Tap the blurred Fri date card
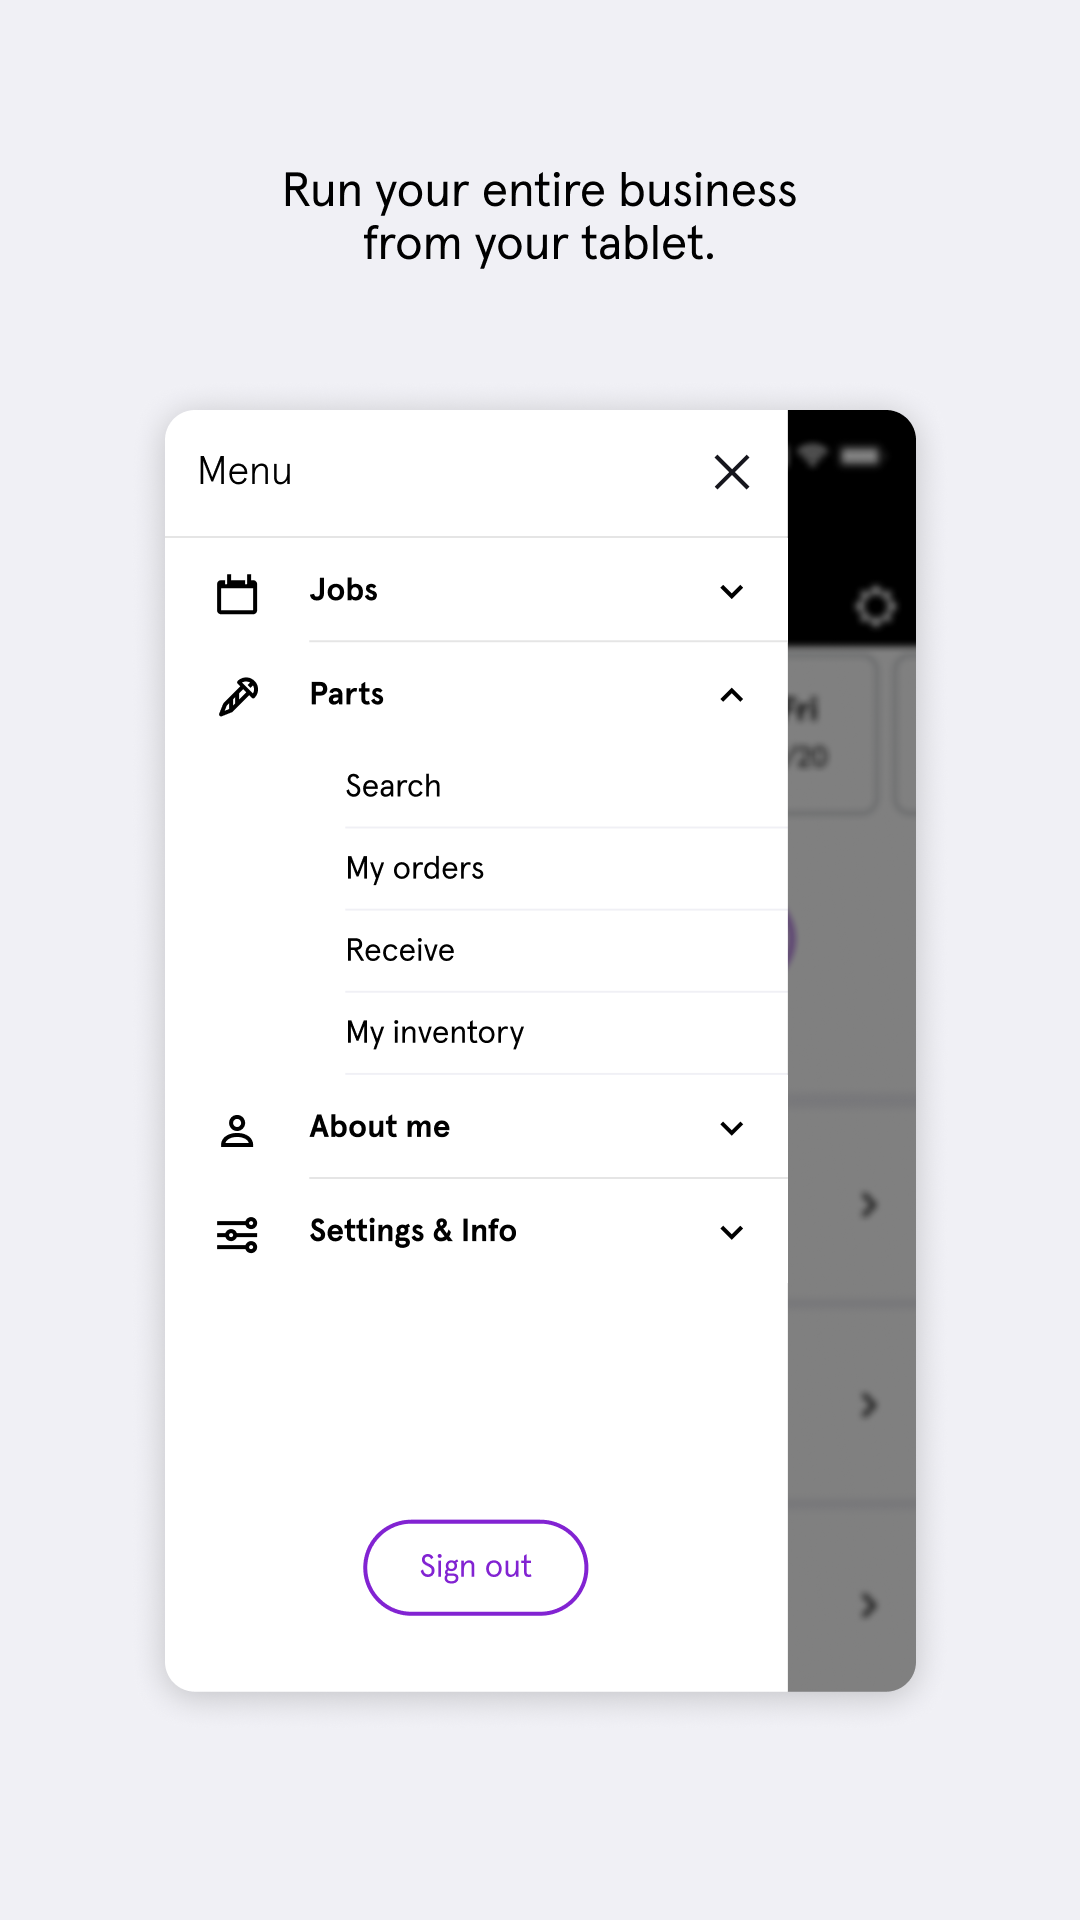Screen dimensions: 1080x1920 832,732
